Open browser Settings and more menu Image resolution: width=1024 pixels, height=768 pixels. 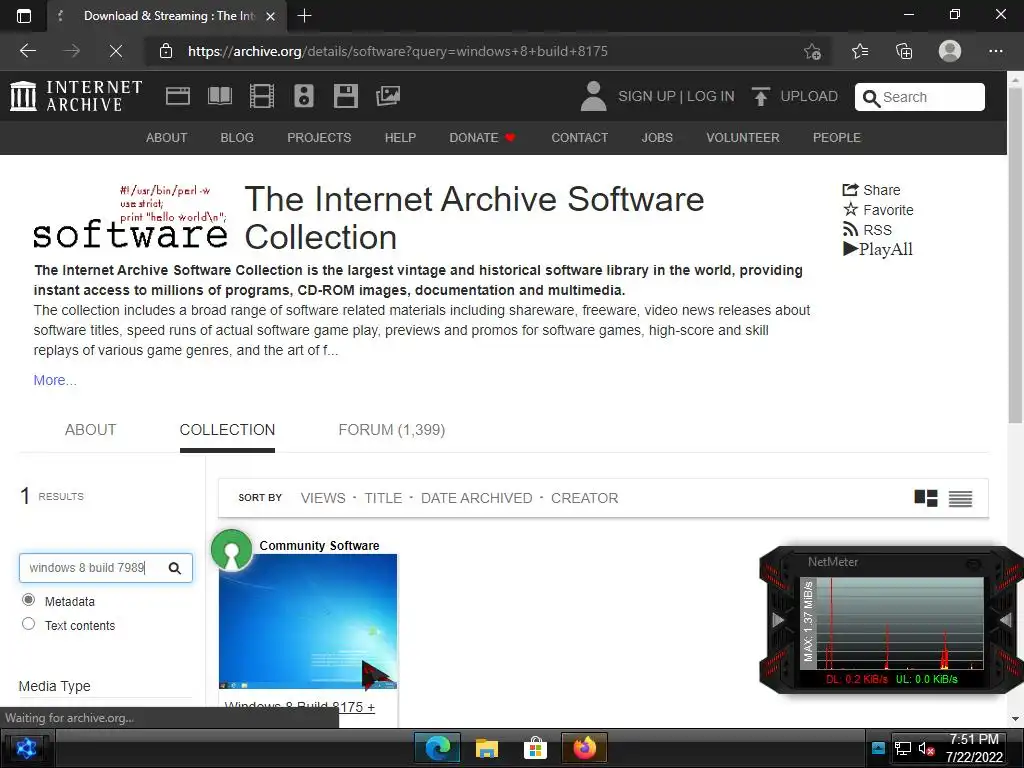point(995,51)
